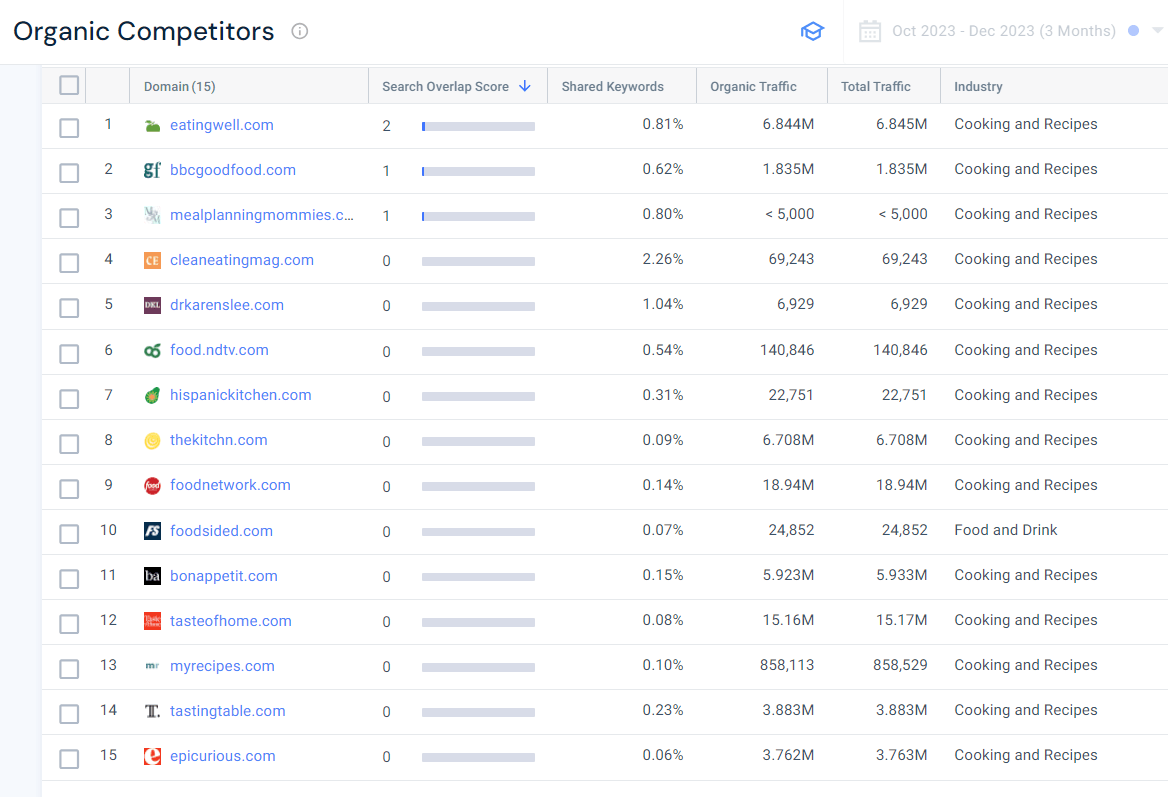Click the blue status dot by date range
The image size is (1168, 797).
pos(1133,31)
